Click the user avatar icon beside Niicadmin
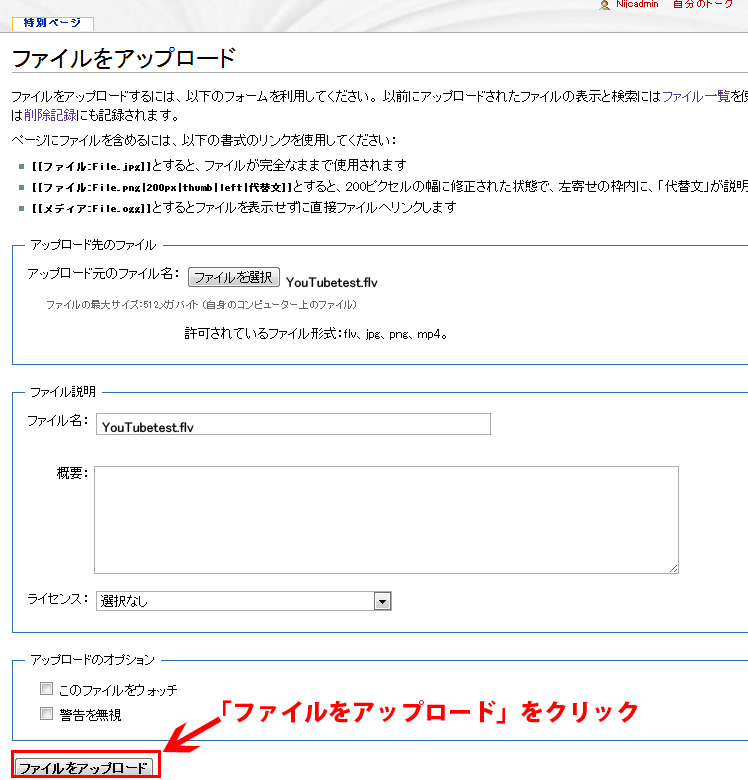The width and height of the screenshot is (748, 780). click(604, 5)
